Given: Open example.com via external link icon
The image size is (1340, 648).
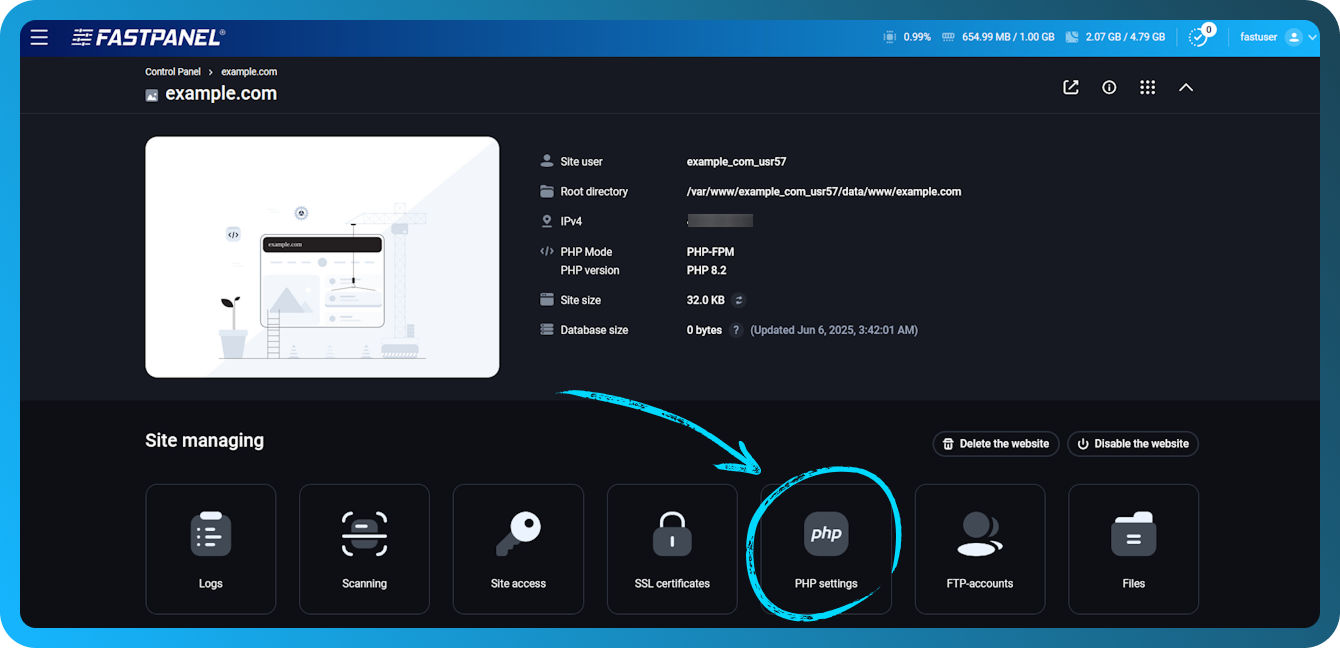Looking at the screenshot, I should click(1070, 87).
